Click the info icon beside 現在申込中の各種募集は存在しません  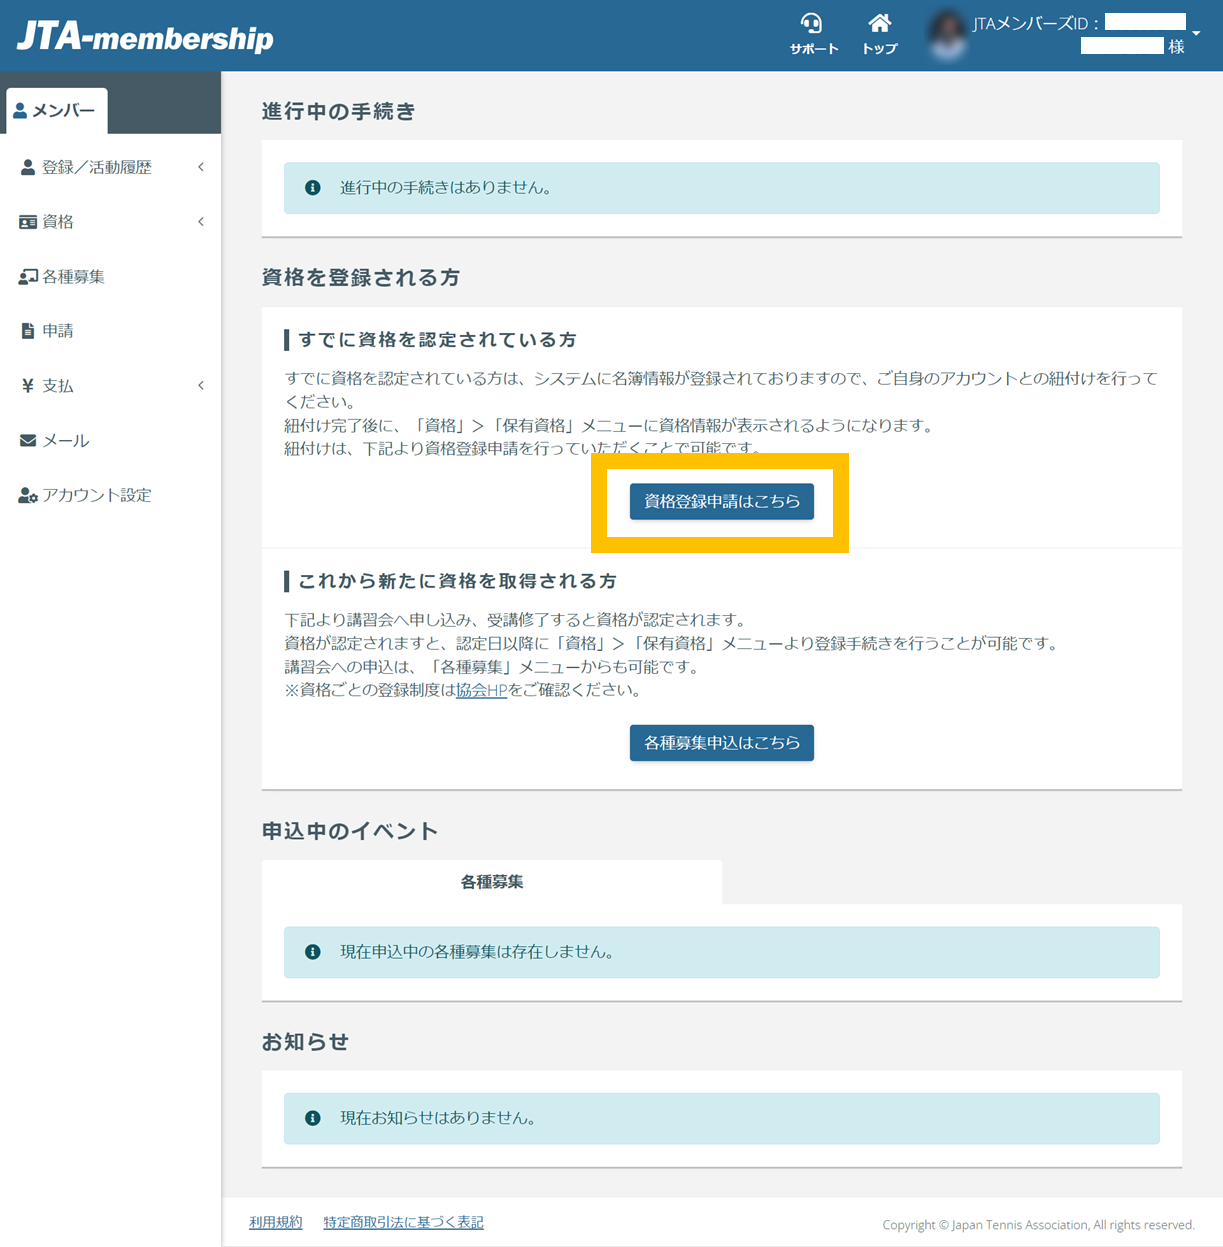[313, 952]
